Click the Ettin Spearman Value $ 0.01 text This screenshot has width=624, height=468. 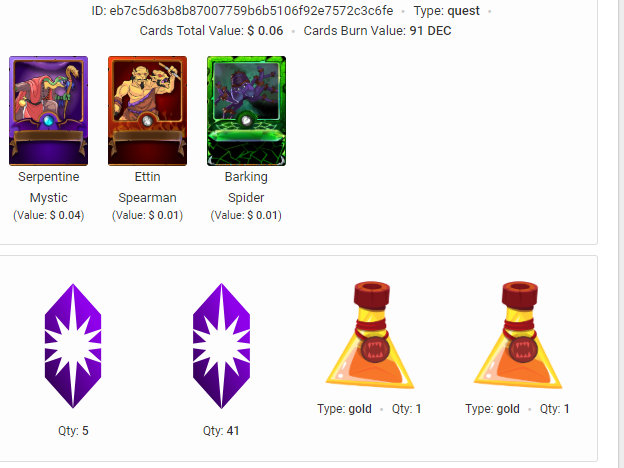point(147,215)
